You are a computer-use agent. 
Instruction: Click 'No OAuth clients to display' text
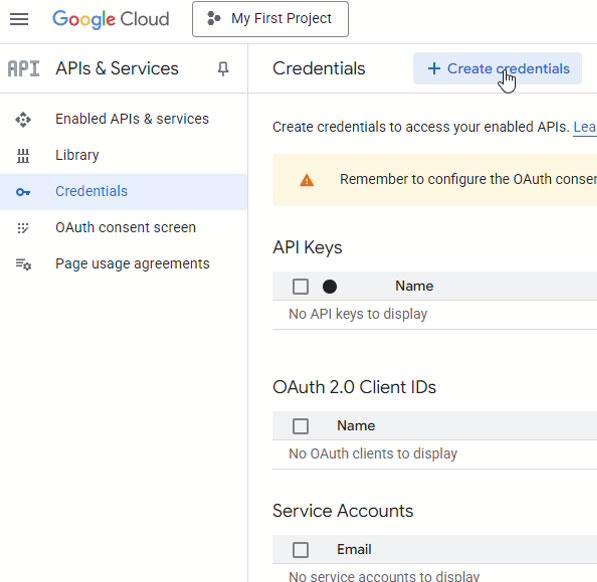tap(373, 454)
